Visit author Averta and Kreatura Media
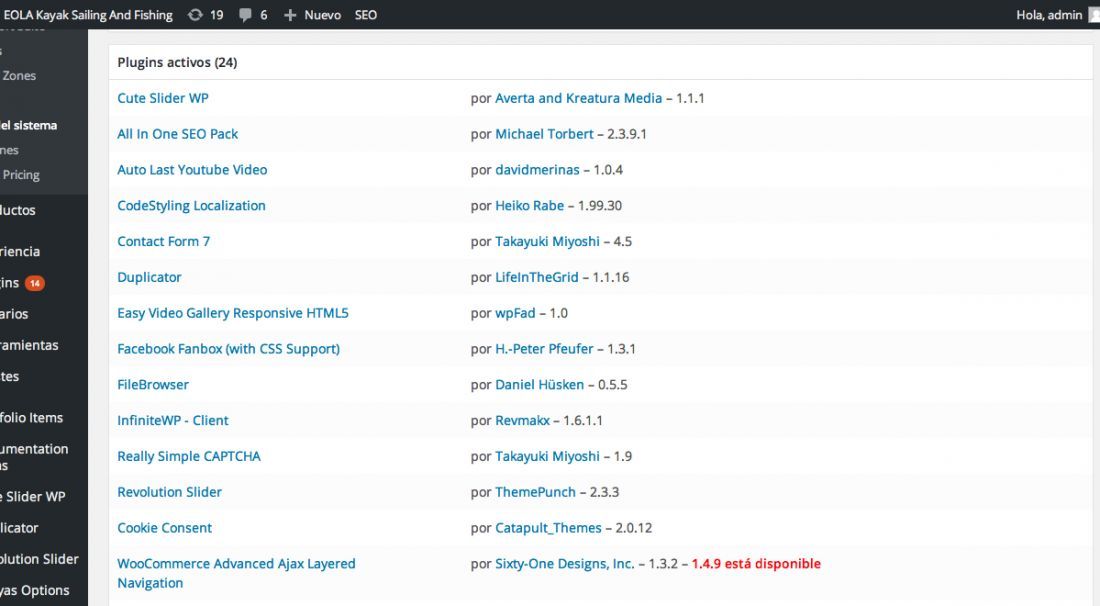 point(579,98)
